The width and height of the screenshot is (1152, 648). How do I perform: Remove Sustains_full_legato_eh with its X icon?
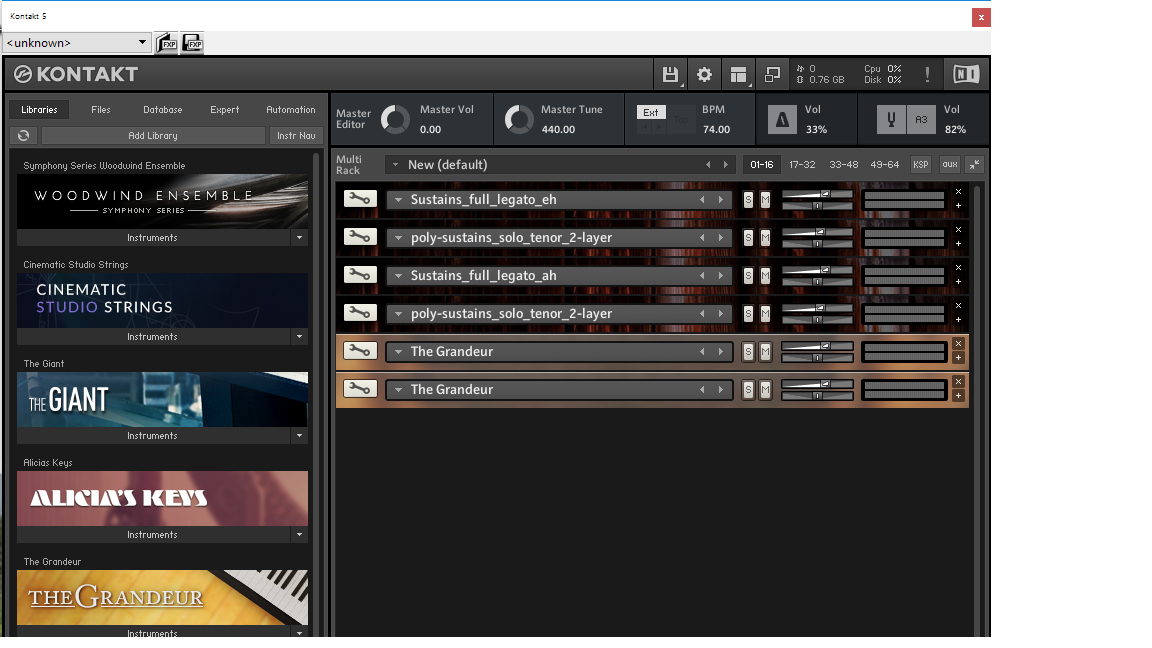(958, 192)
